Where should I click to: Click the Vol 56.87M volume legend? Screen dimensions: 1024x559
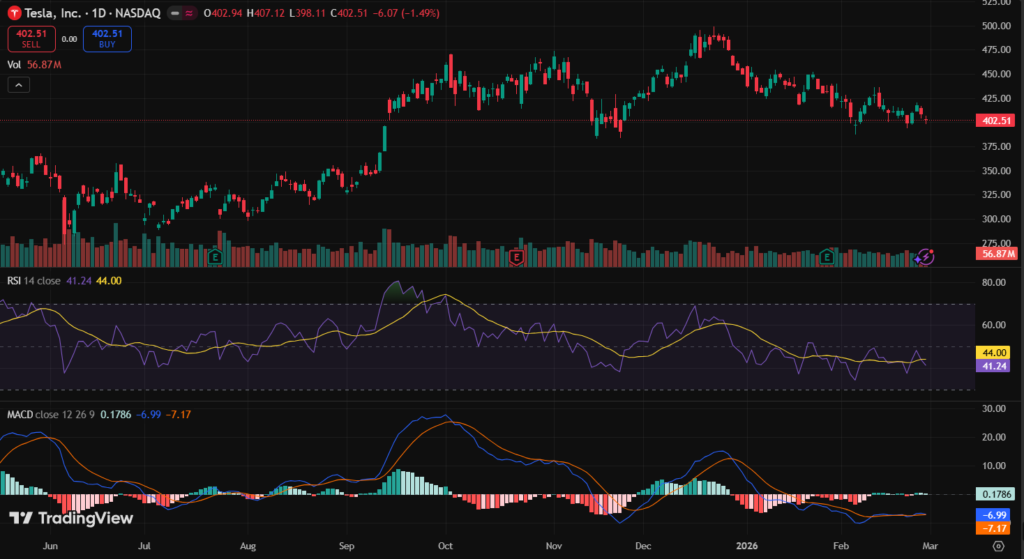[x=35, y=64]
